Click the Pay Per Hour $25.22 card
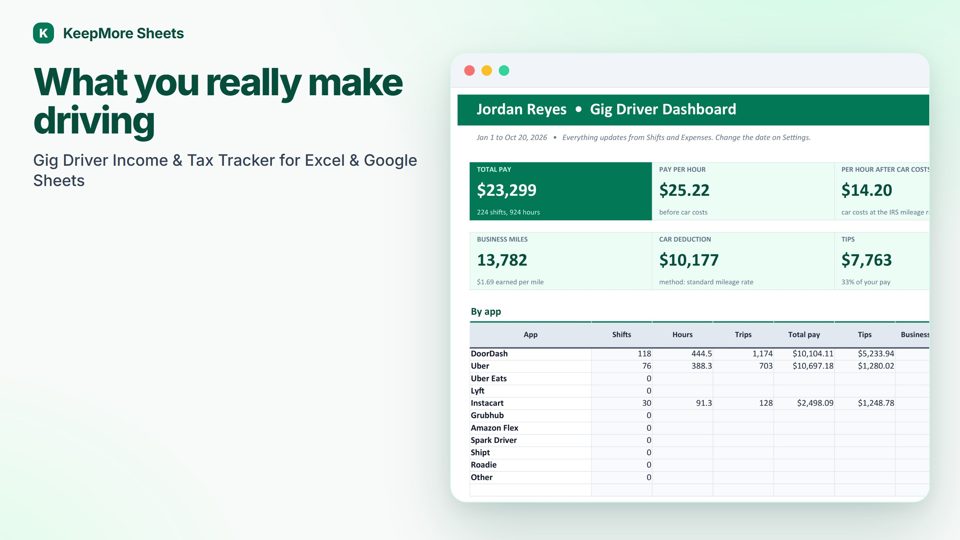The width and height of the screenshot is (960, 540). [x=743, y=191]
